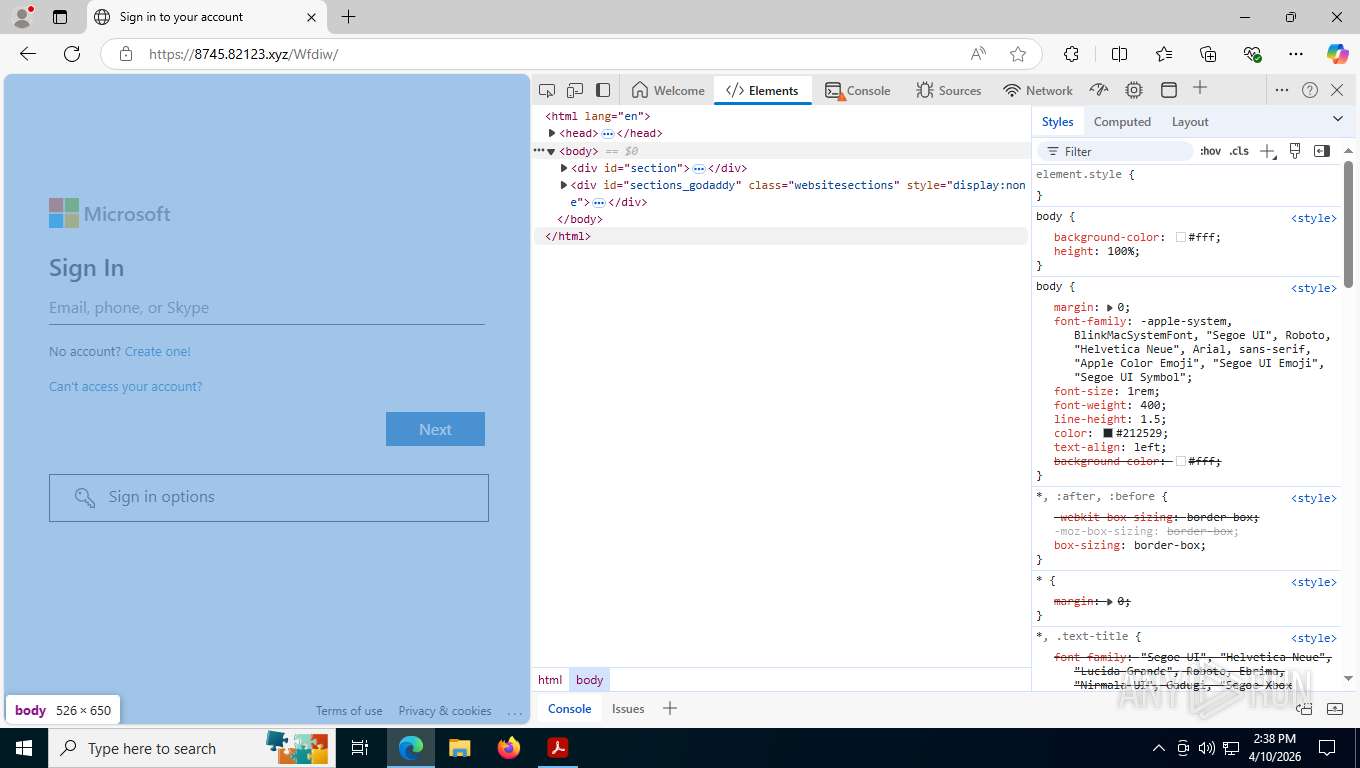This screenshot has height=768, width=1360.
Task: Open the strikethrough background-color #fff swatch
Action: point(1181,462)
